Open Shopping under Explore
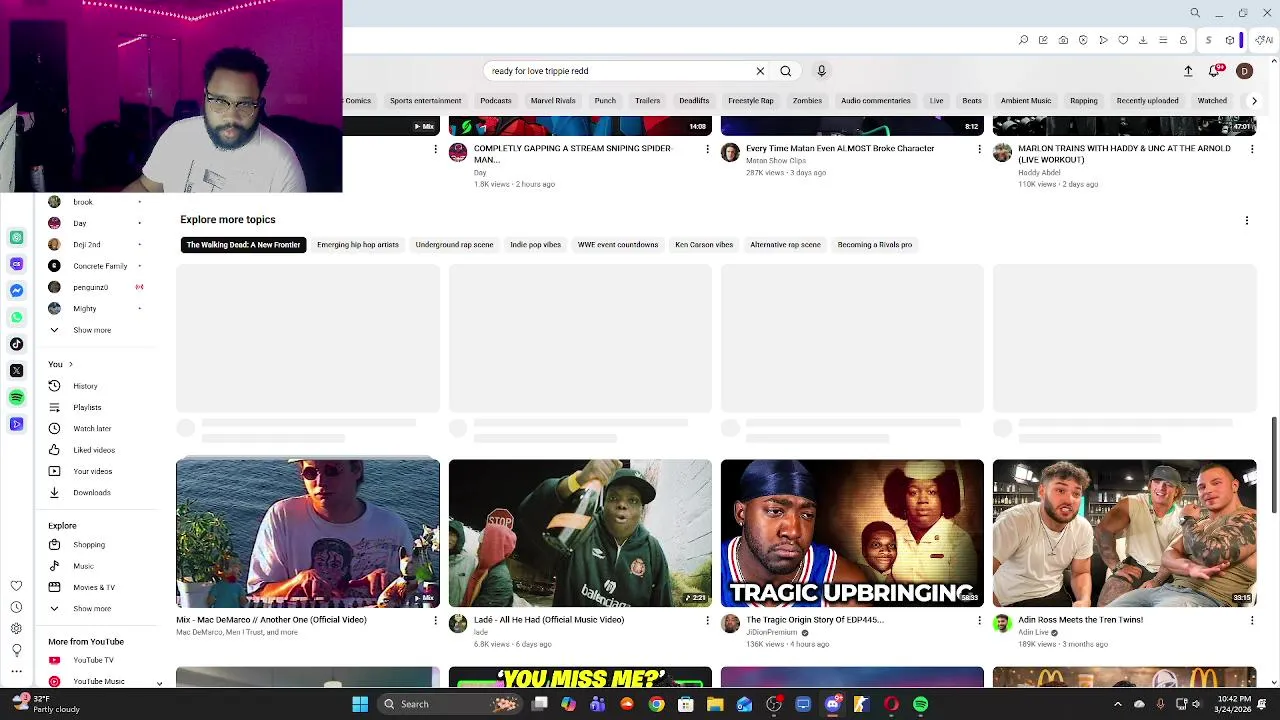 click(x=89, y=545)
